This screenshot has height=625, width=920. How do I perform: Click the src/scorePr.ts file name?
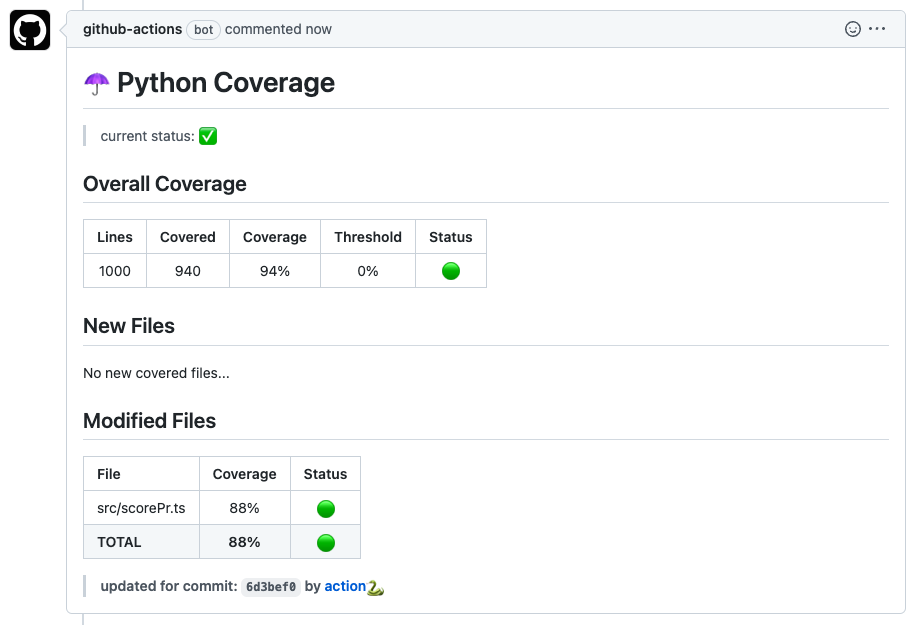coord(141,507)
